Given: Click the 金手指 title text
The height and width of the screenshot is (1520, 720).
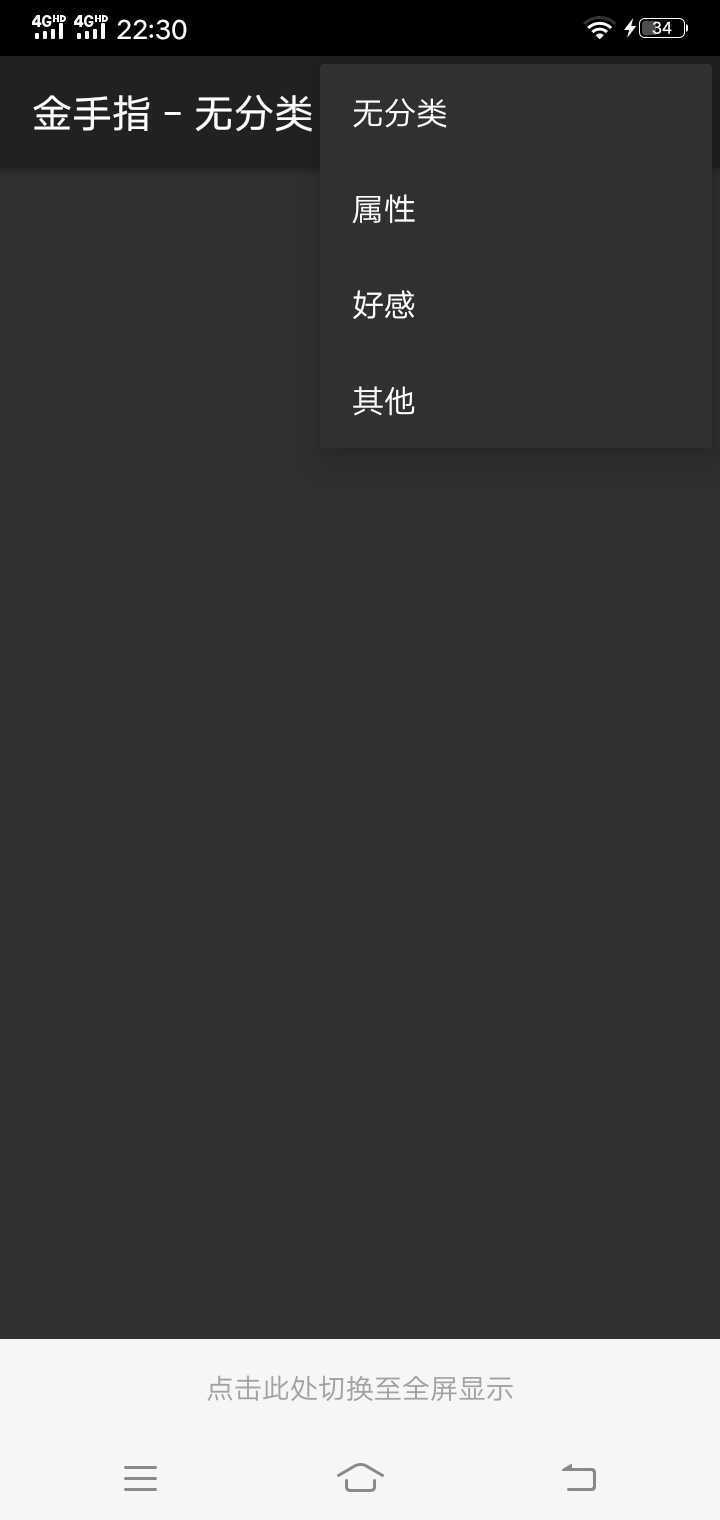Looking at the screenshot, I should (92, 113).
